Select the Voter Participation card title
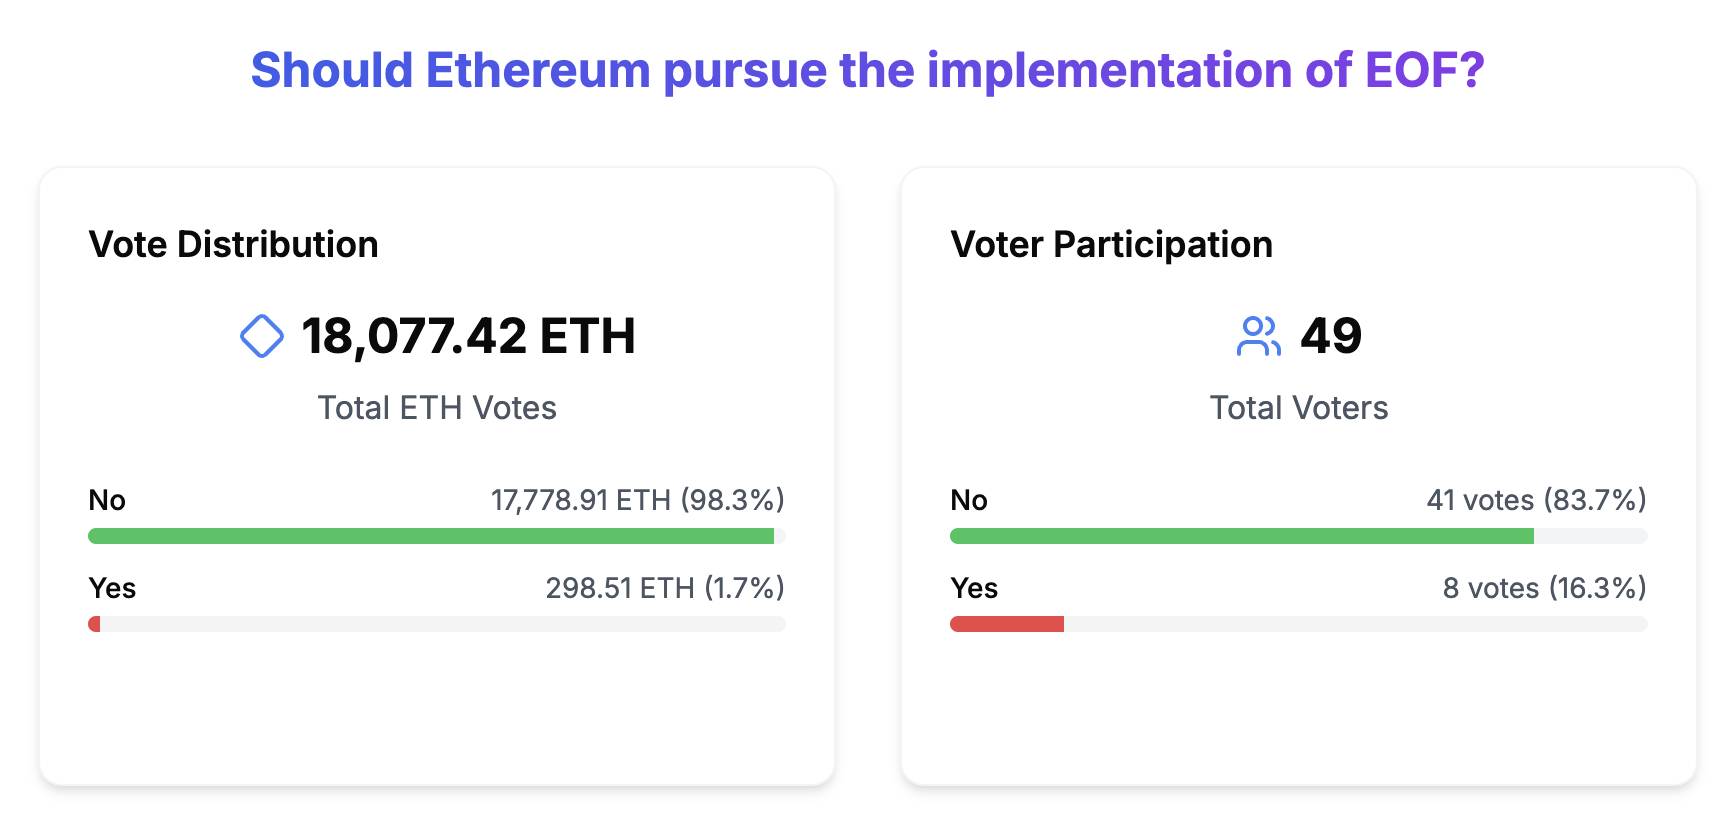The width and height of the screenshot is (1736, 824). 1111,244
